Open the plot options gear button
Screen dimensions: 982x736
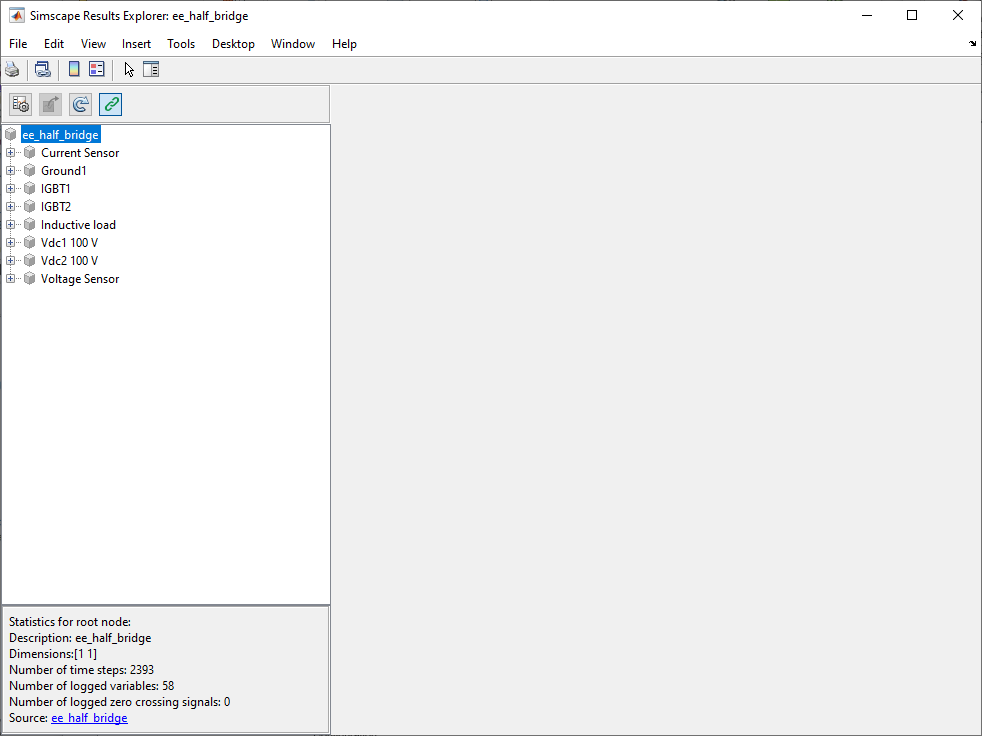(21, 104)
